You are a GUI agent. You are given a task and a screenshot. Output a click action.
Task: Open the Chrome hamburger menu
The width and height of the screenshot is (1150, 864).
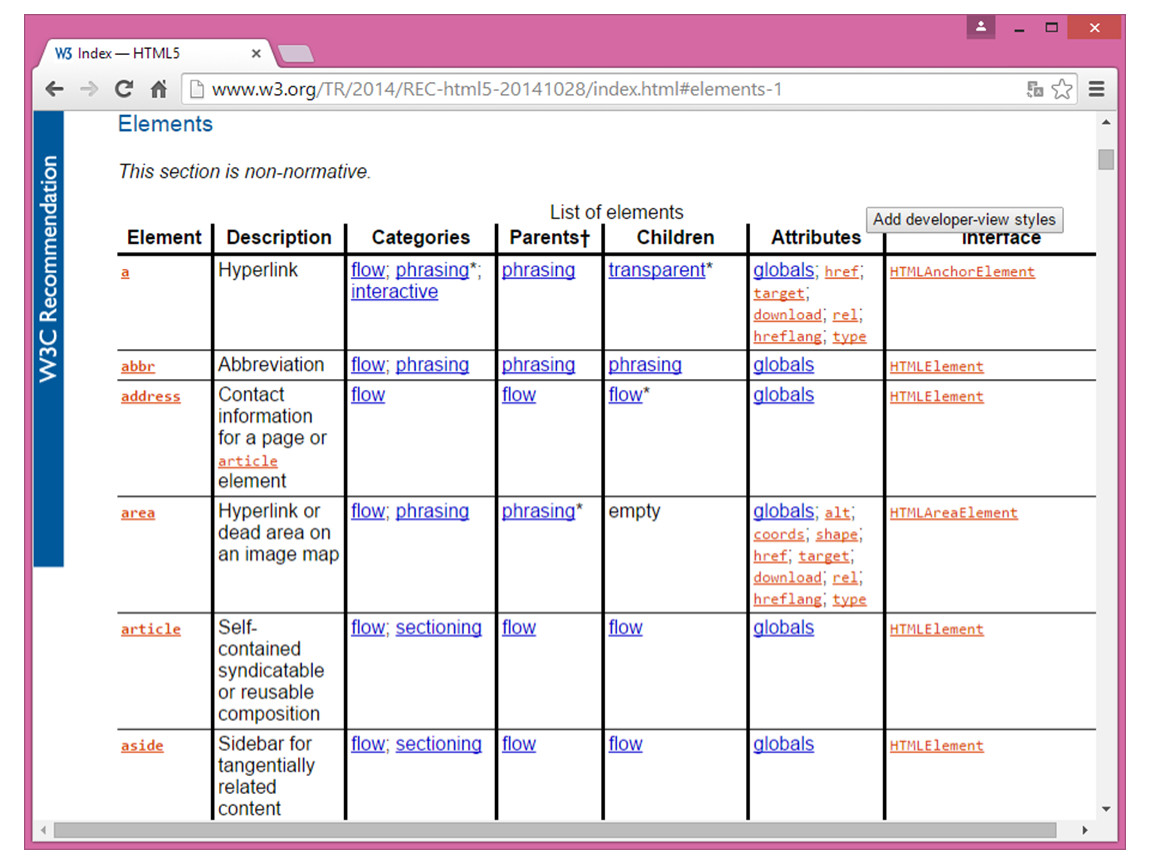point(1096,89)
